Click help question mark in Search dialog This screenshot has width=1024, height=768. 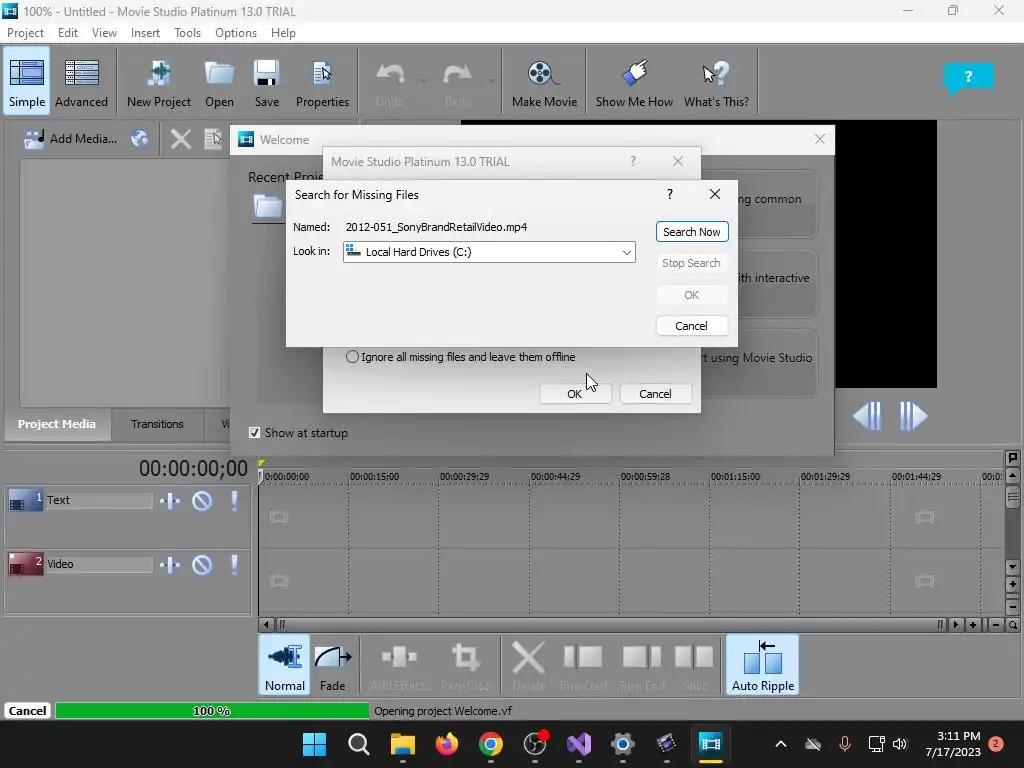tap(669, 194)
